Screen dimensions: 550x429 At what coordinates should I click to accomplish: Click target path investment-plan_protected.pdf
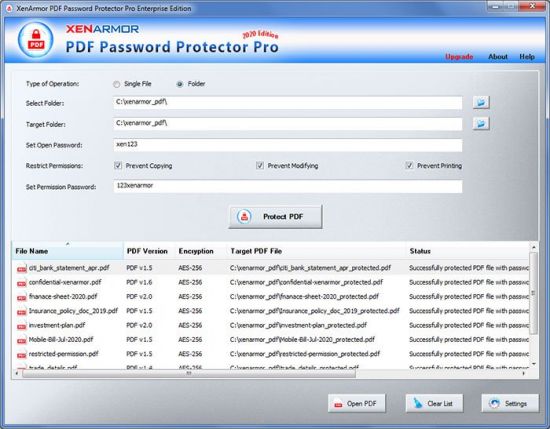click(x=299, y=326)
